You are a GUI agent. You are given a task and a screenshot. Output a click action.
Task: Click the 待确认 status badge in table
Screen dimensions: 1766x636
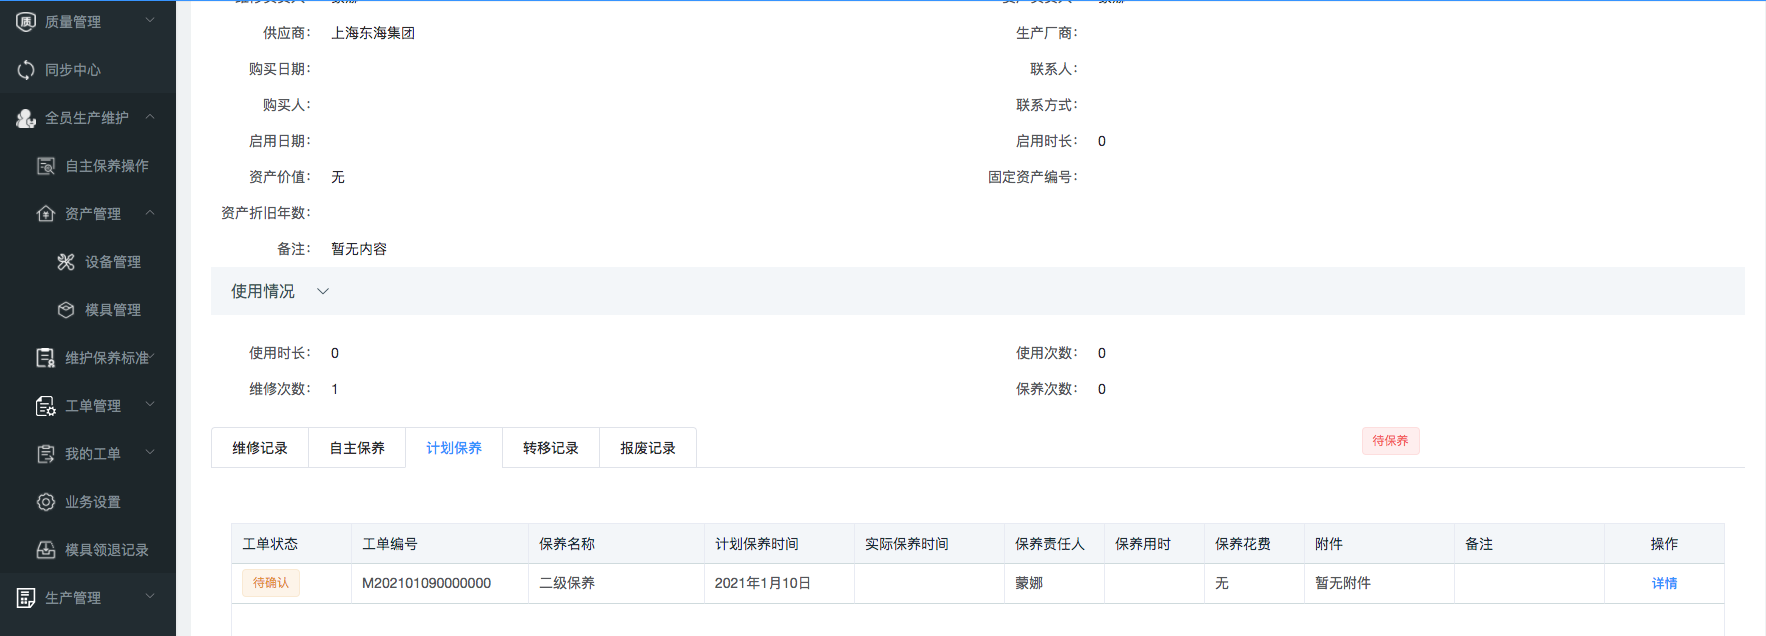(x=271, y=583)
